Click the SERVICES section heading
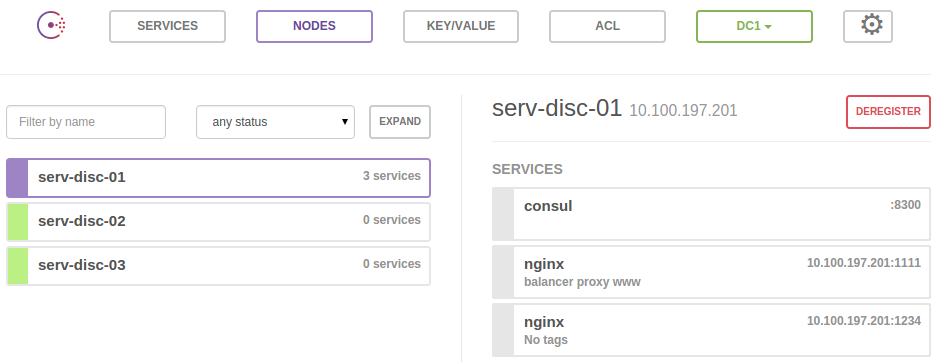The width and height of the screenshot is (935, 362). coord(527,169)
